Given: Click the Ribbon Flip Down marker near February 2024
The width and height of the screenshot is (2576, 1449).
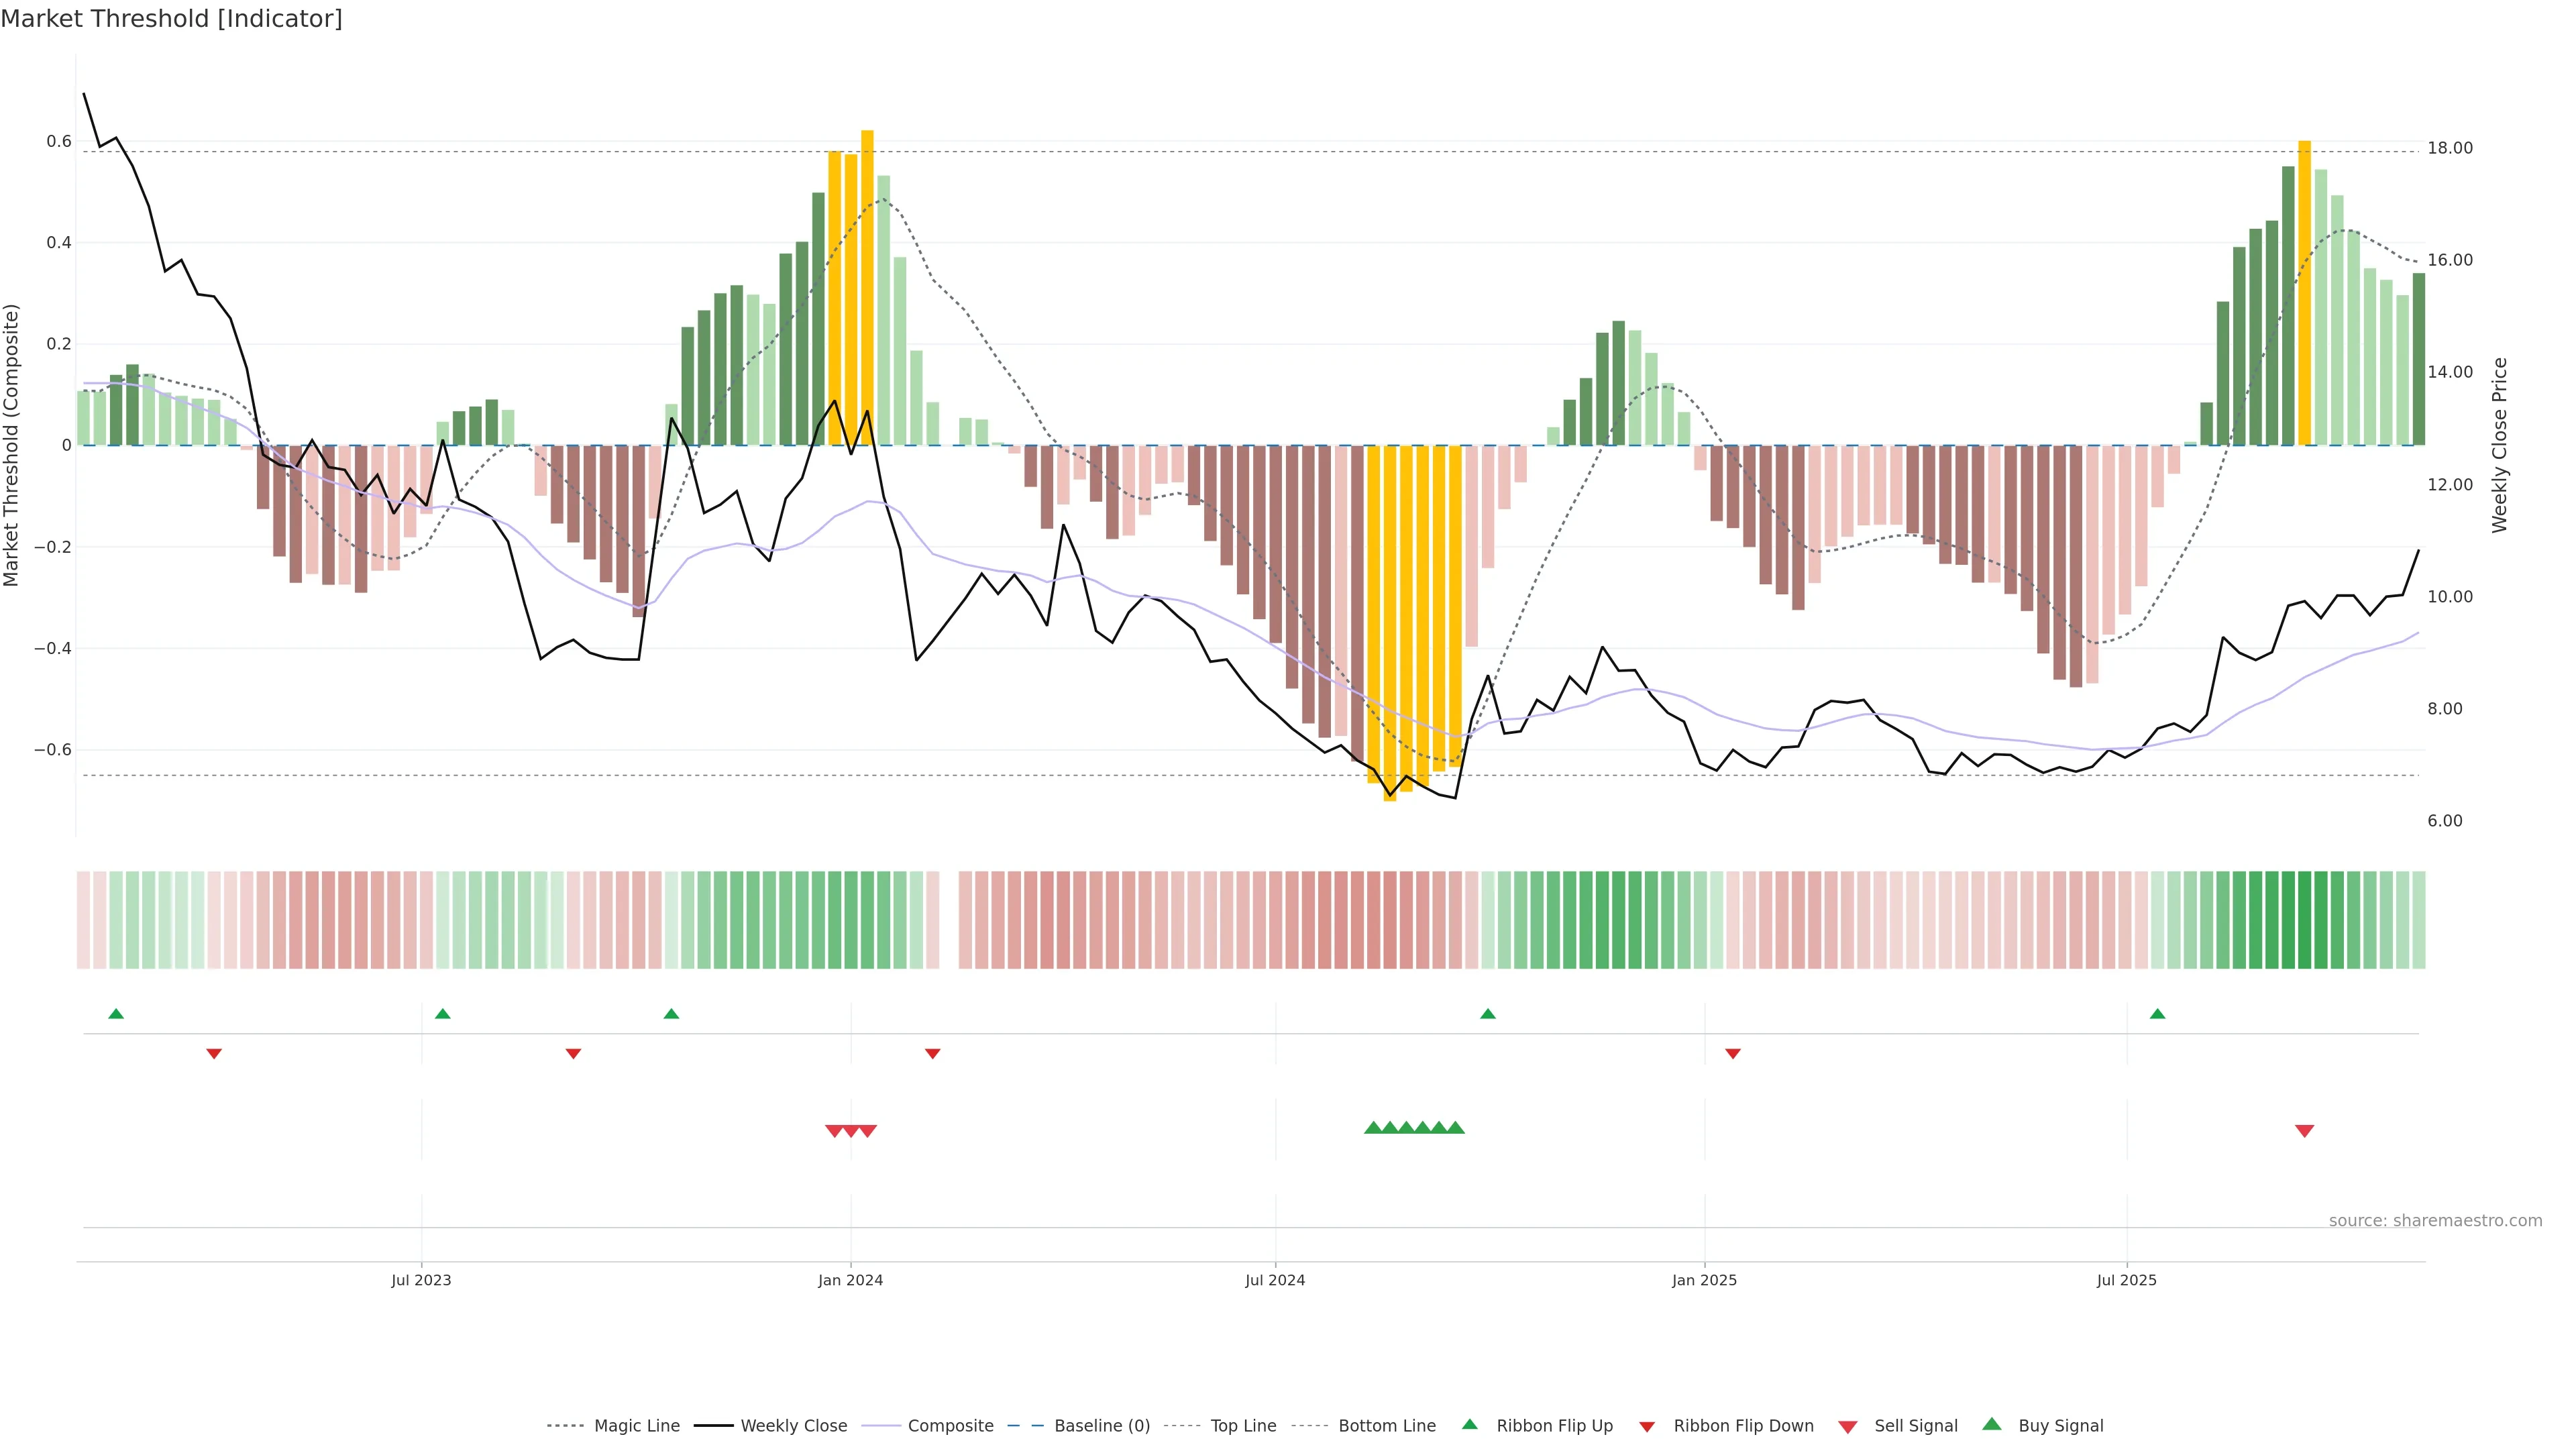Looking at the screenshot, I should 932,1053.
